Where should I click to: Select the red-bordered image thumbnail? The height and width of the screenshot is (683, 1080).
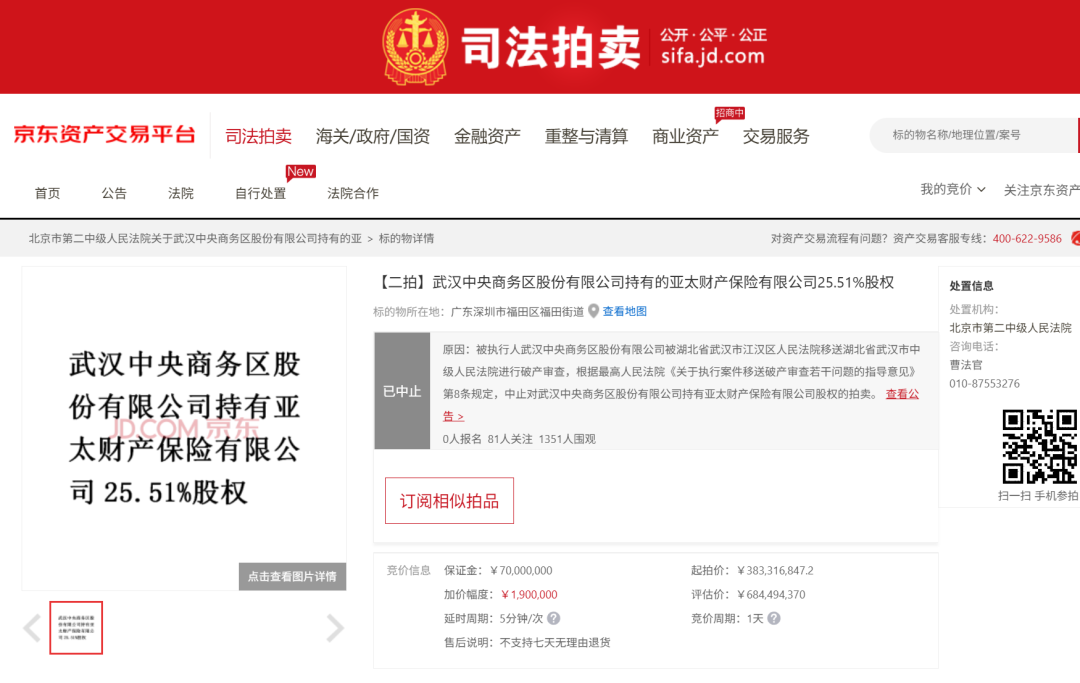point(76,627)
